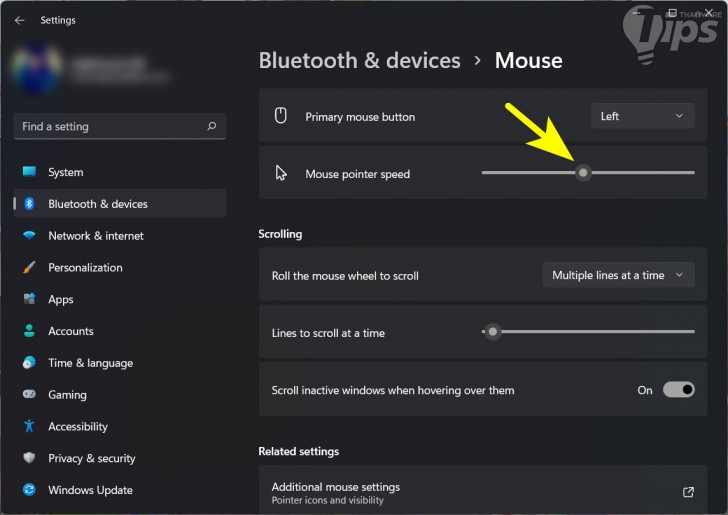Open Gaming settings
The height and width of the screenshot is (515, 728).
coord(120,394)
